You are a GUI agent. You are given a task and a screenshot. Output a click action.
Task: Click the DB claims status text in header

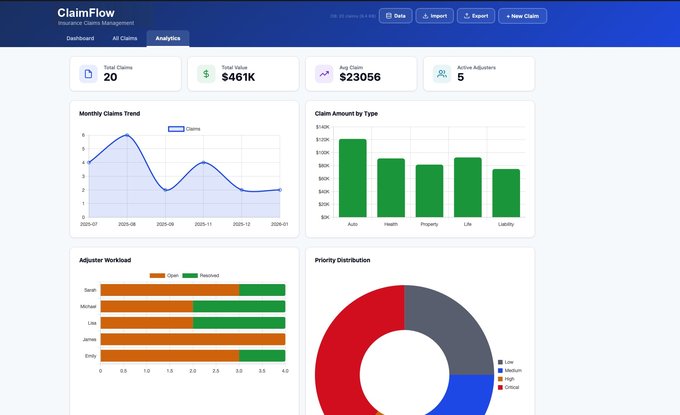[353, 16]
